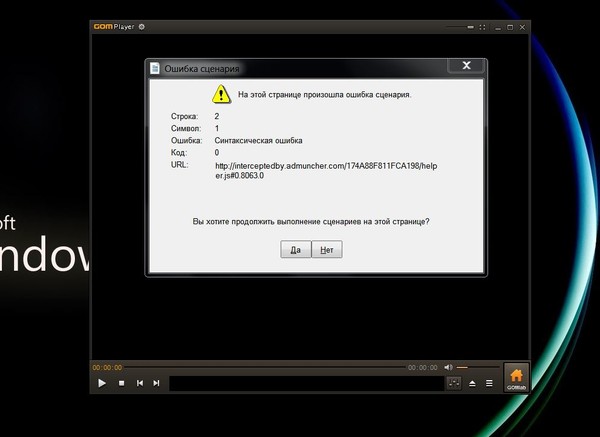Screen dimensions: 600x437
Task: Click the Нет button
Action: click(326, 250)
